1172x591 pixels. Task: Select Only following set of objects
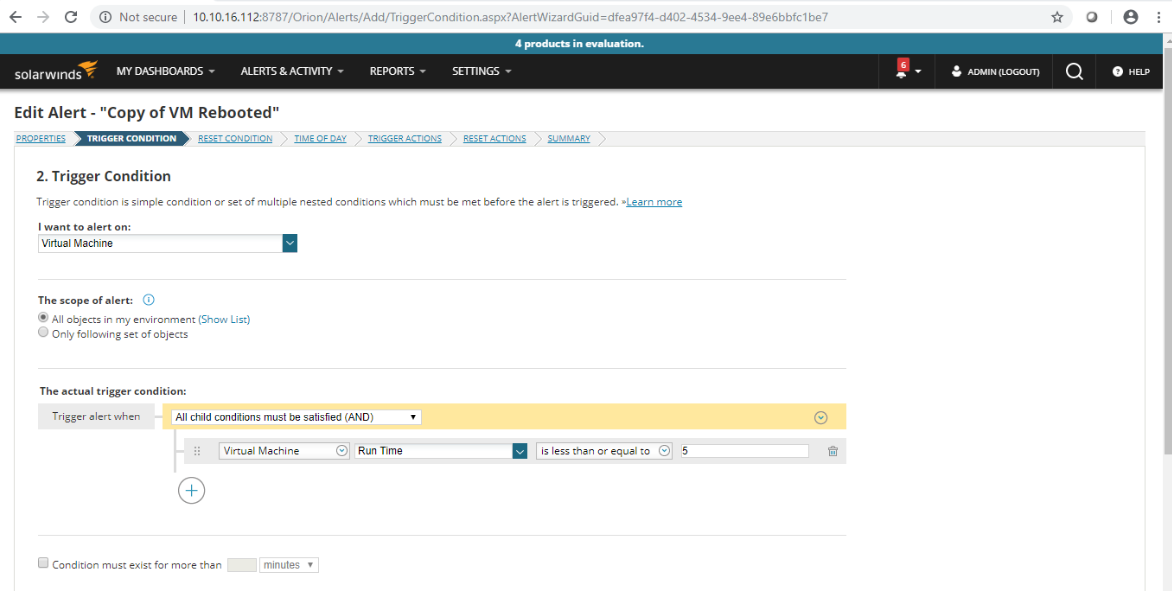(x=43, y=332)
